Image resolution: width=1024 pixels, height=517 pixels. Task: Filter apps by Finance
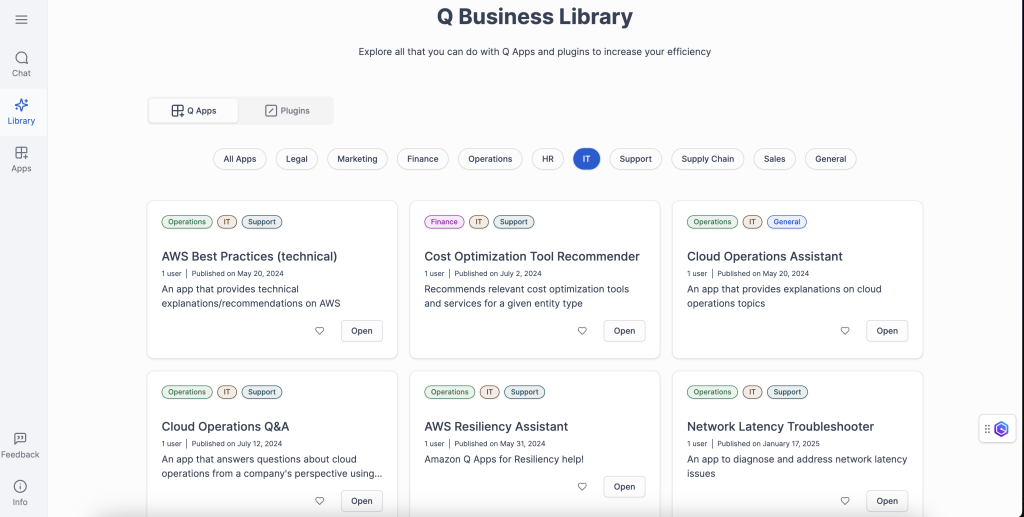pos(423,159)
